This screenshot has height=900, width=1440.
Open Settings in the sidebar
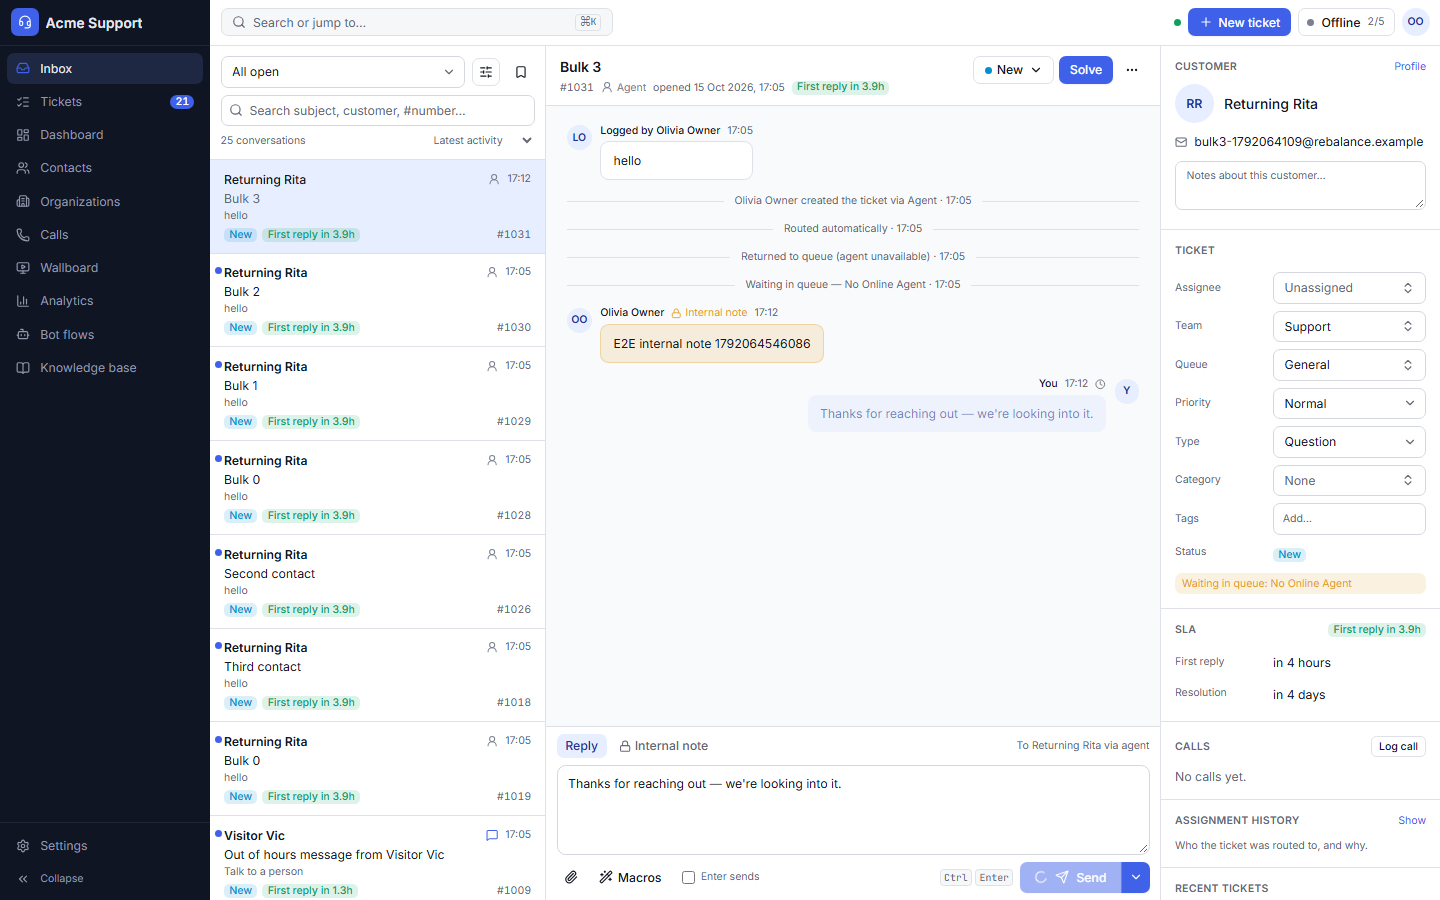(105, 846)
